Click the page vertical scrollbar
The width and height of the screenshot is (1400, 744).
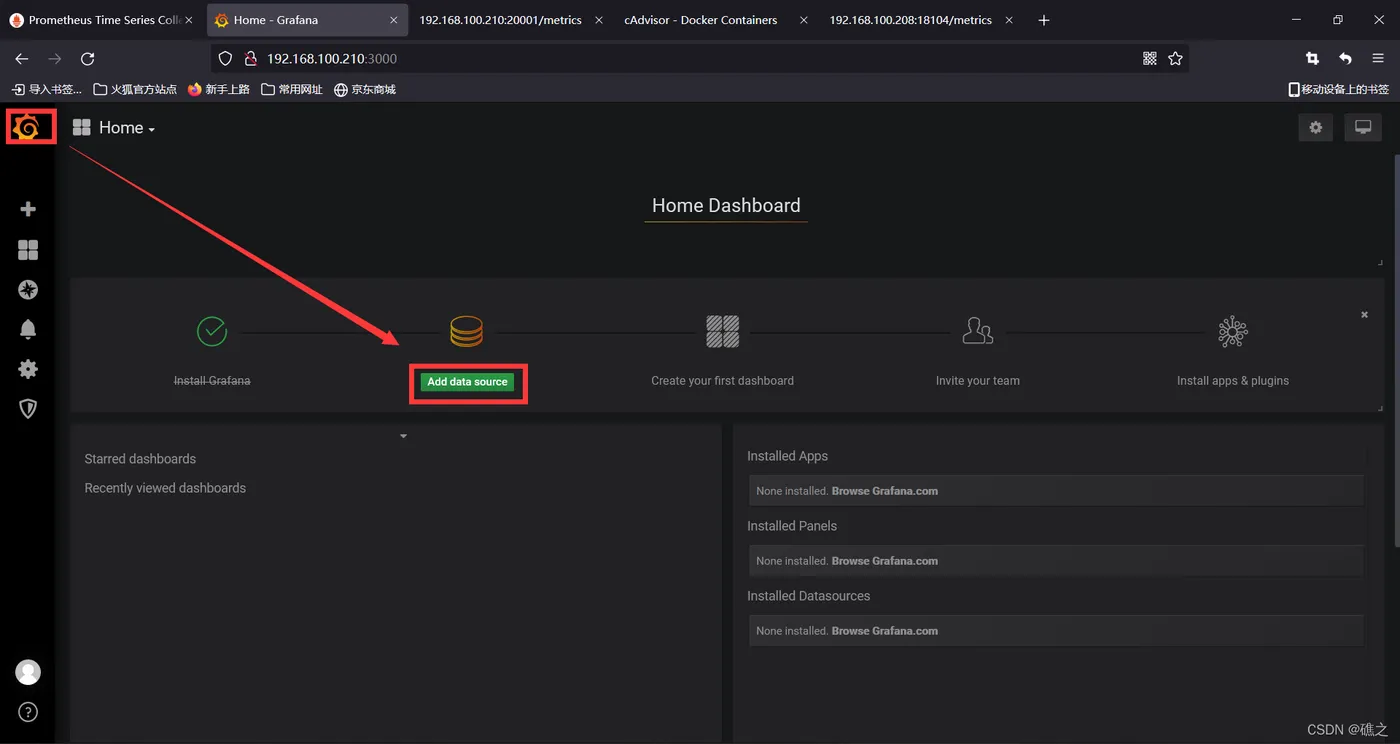pos(1396,350)
